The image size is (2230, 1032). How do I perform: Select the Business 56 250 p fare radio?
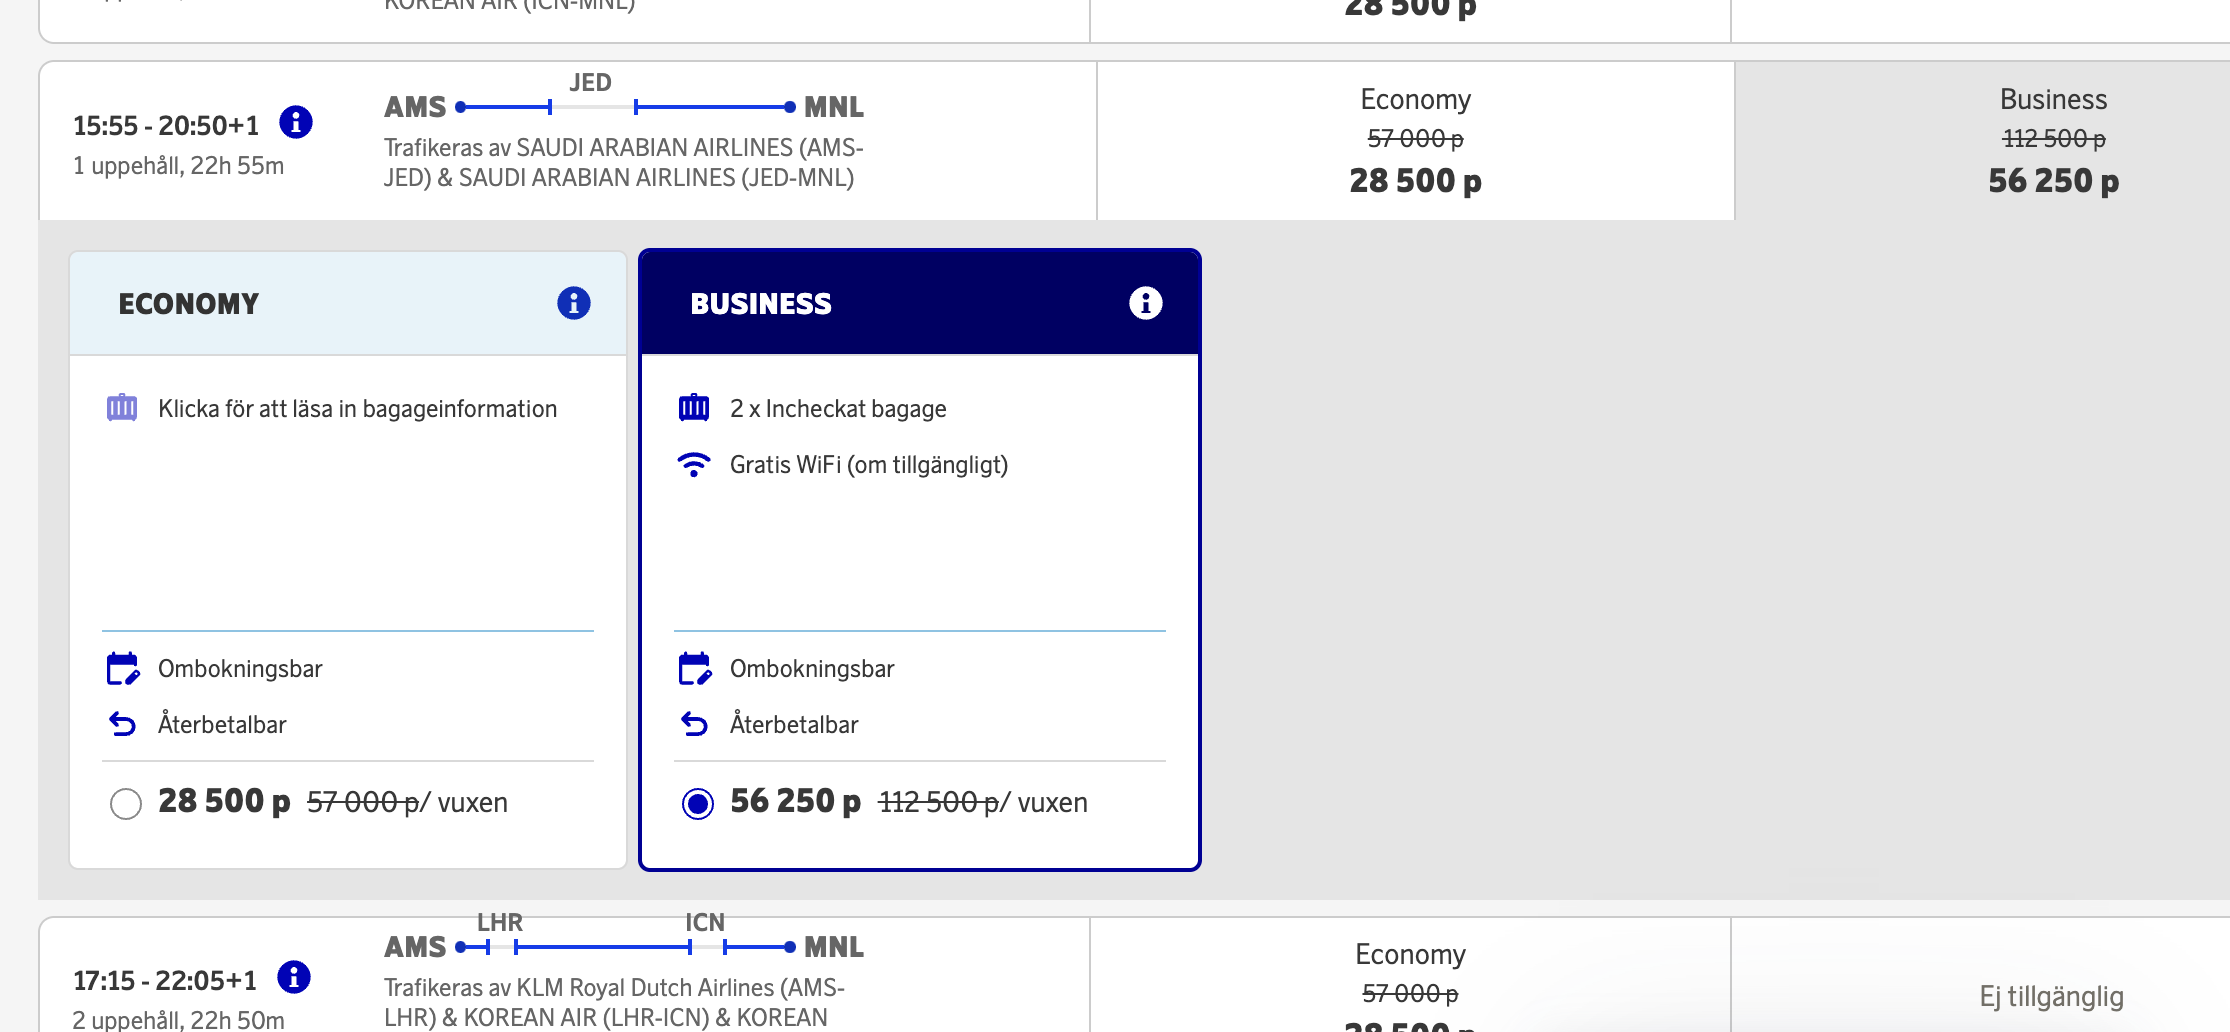698,803
